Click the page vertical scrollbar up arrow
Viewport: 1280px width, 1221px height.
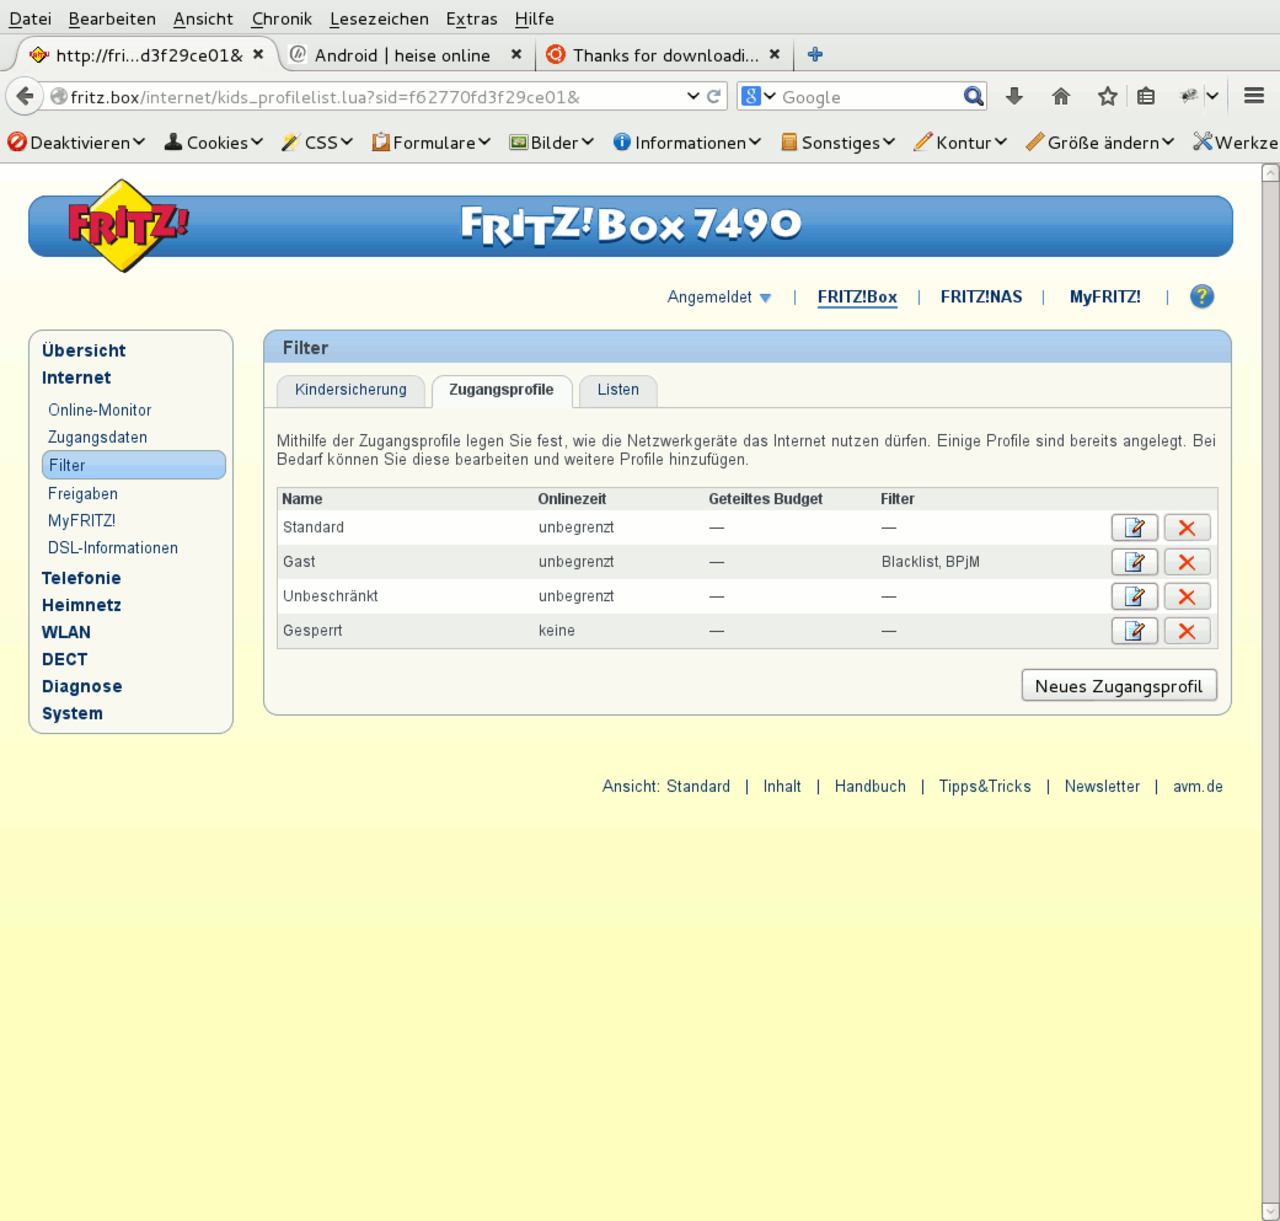pyautogui.click(x=1270, y=172)
